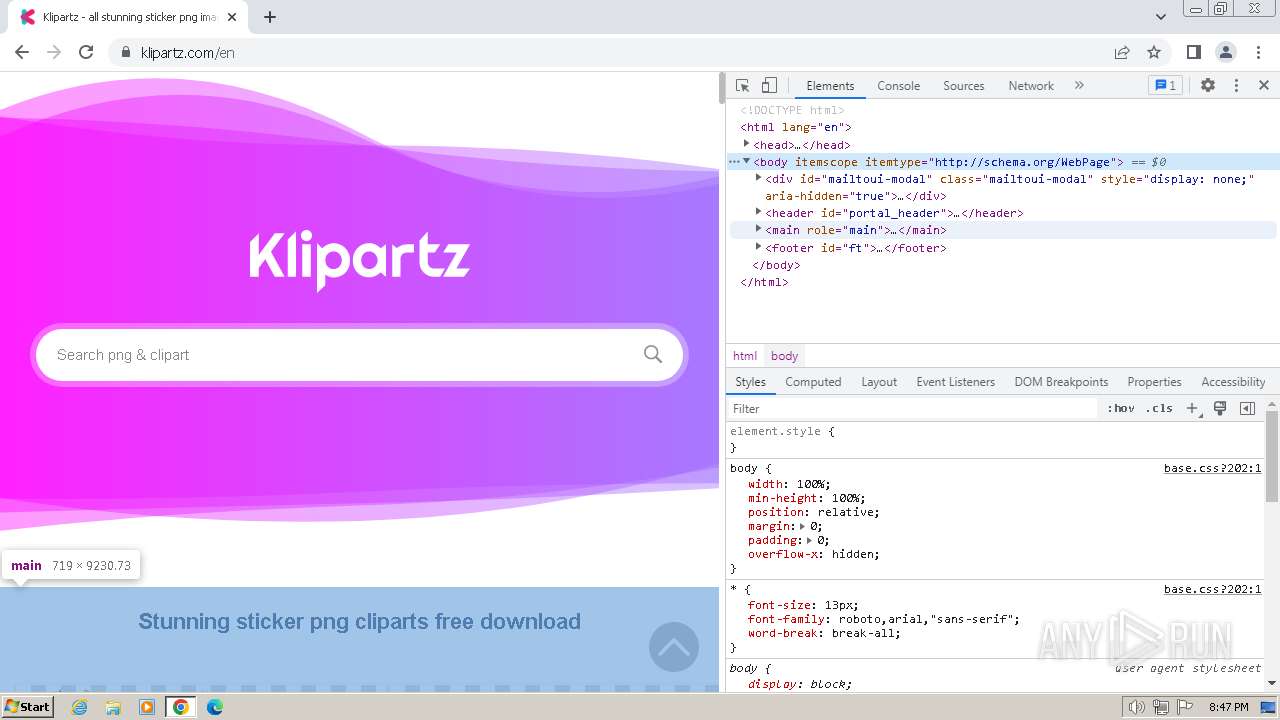The image size is (1280, 720).
Task: Expand the footer ft node
Action: (758, 247)
